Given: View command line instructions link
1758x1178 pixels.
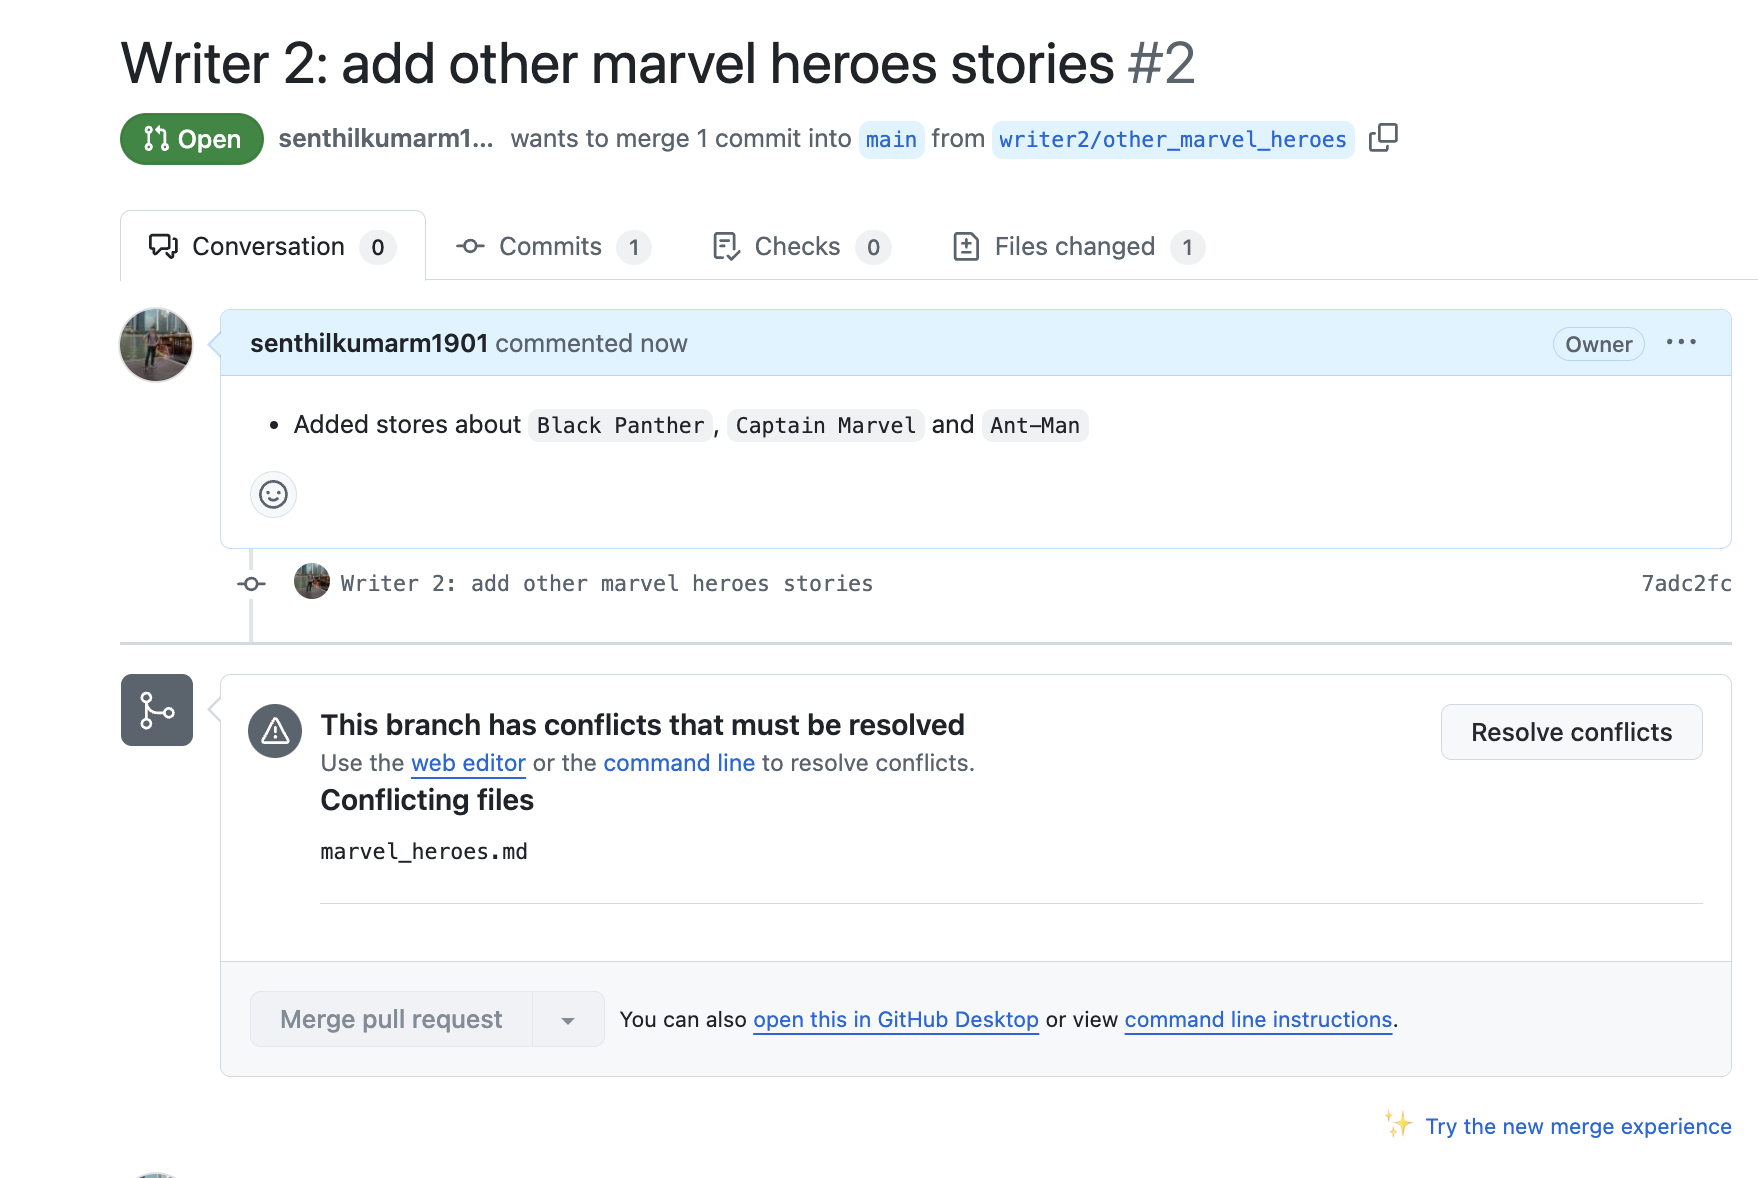Looking at the screenshot, I should coord(1258,1020).
